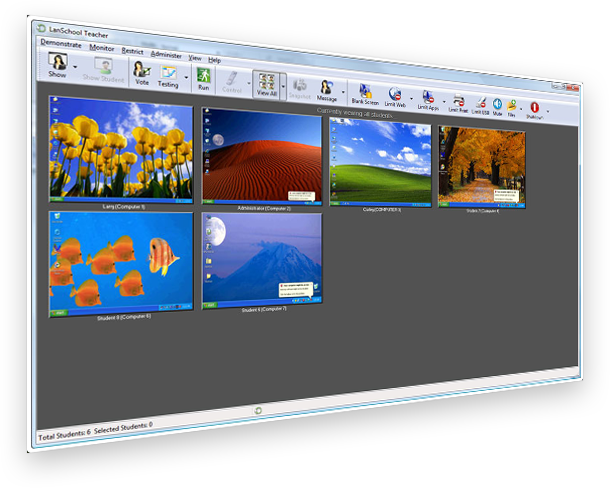Select Larry's tulips desktop thumbnail
The image size is (610, 488).
(x=121, y=150)
